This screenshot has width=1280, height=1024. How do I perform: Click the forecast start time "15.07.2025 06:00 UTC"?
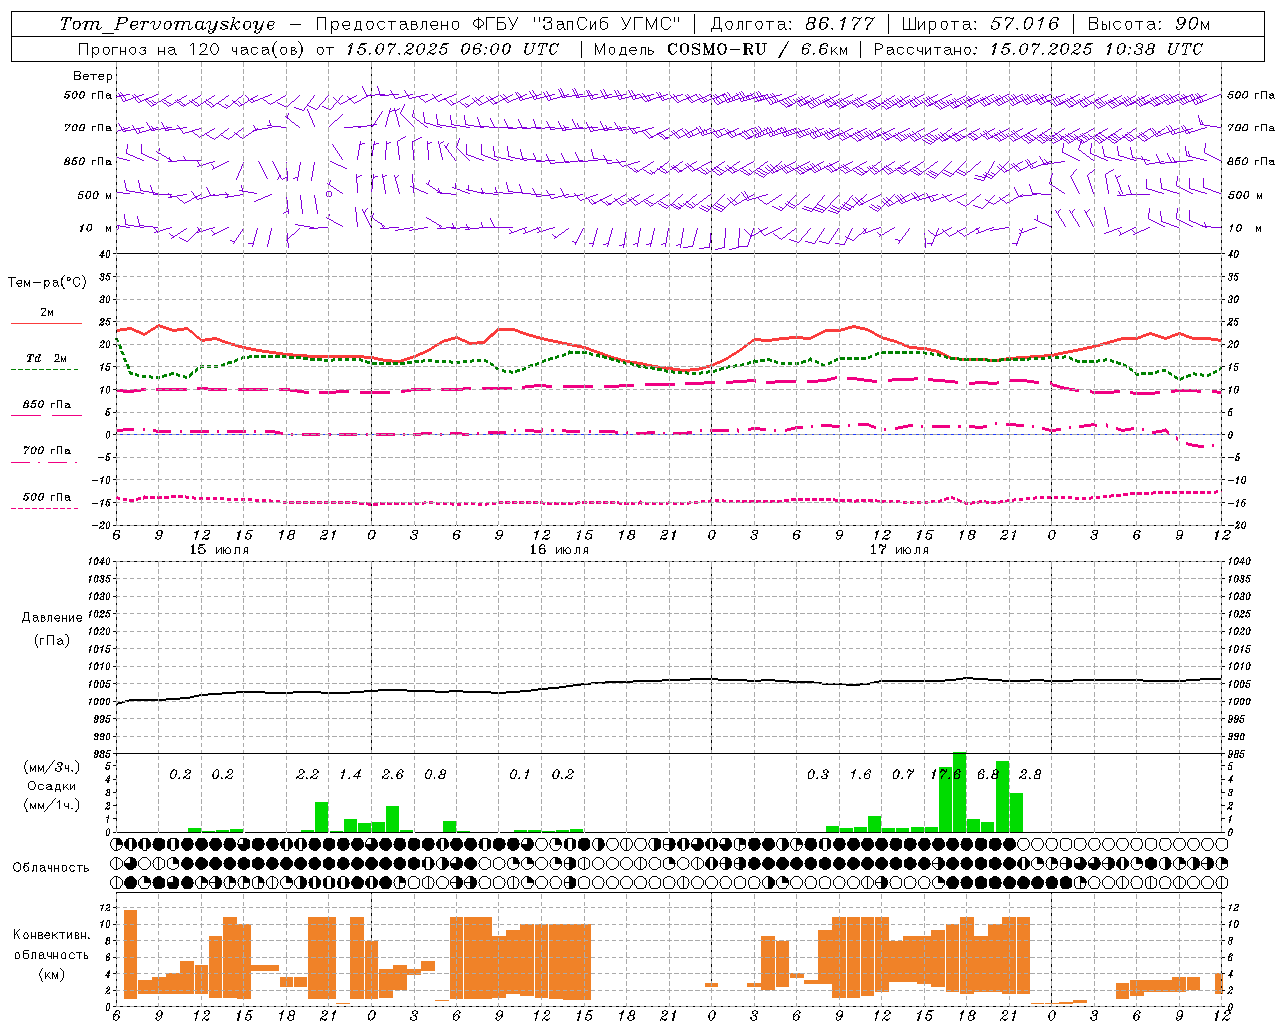(x=452, y=49)
